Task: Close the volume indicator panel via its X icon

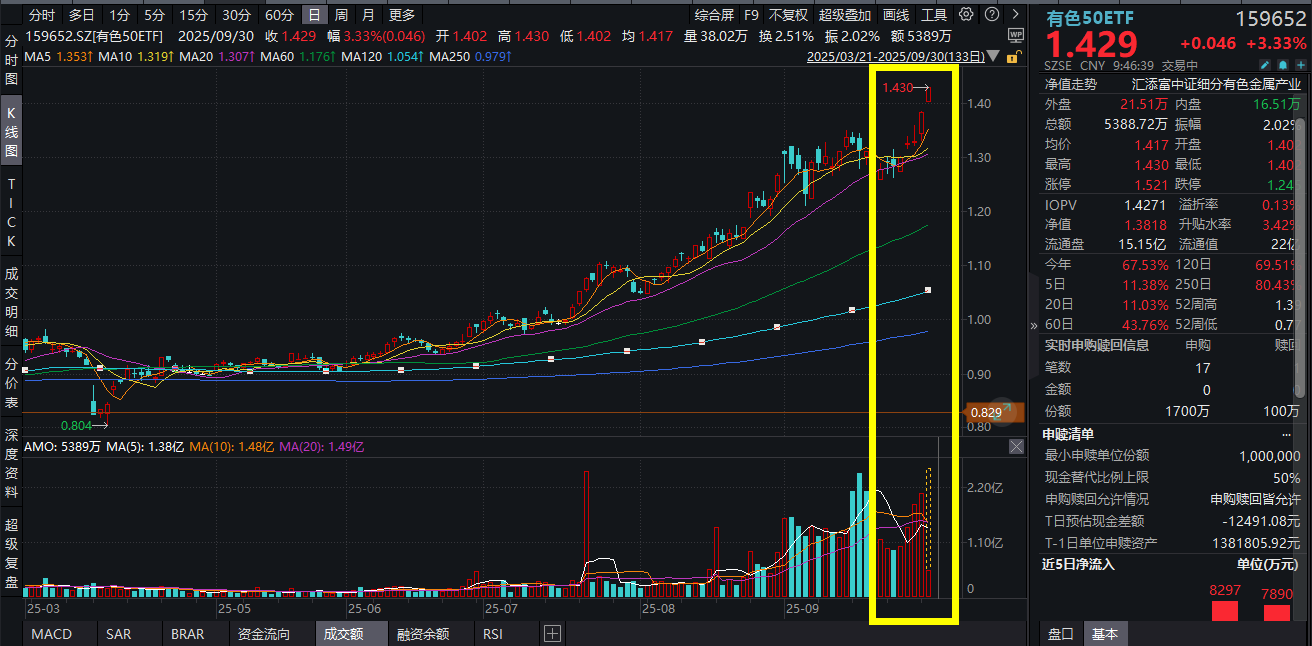Action: tap(1016, 446)
